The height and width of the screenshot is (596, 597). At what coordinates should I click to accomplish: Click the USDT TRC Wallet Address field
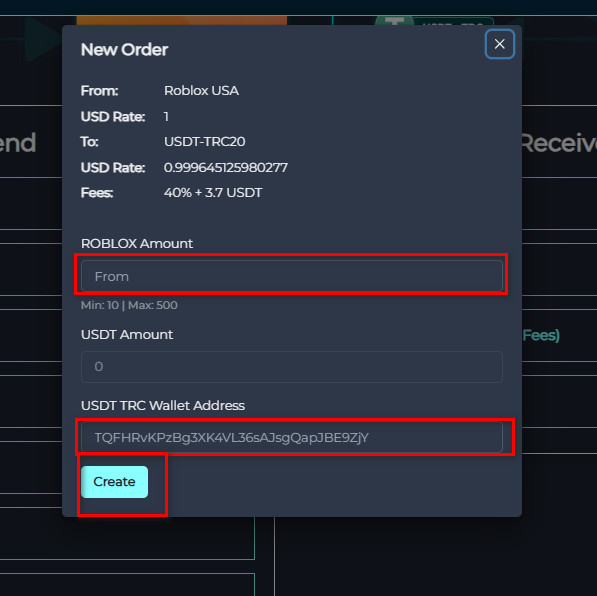pyautogui.click(x=292, y=437)
